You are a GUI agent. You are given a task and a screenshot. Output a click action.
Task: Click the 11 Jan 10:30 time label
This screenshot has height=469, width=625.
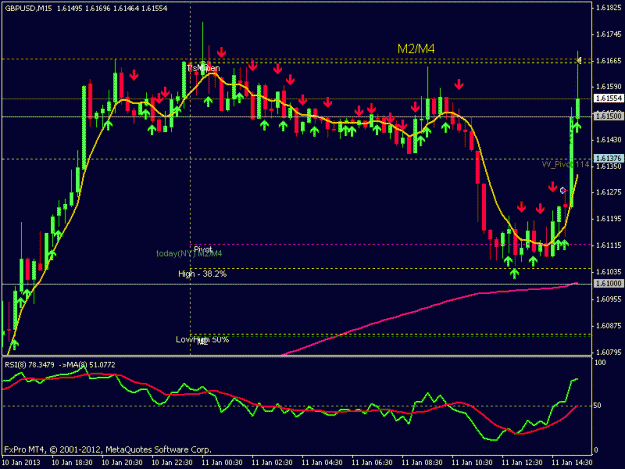(472, 463)
